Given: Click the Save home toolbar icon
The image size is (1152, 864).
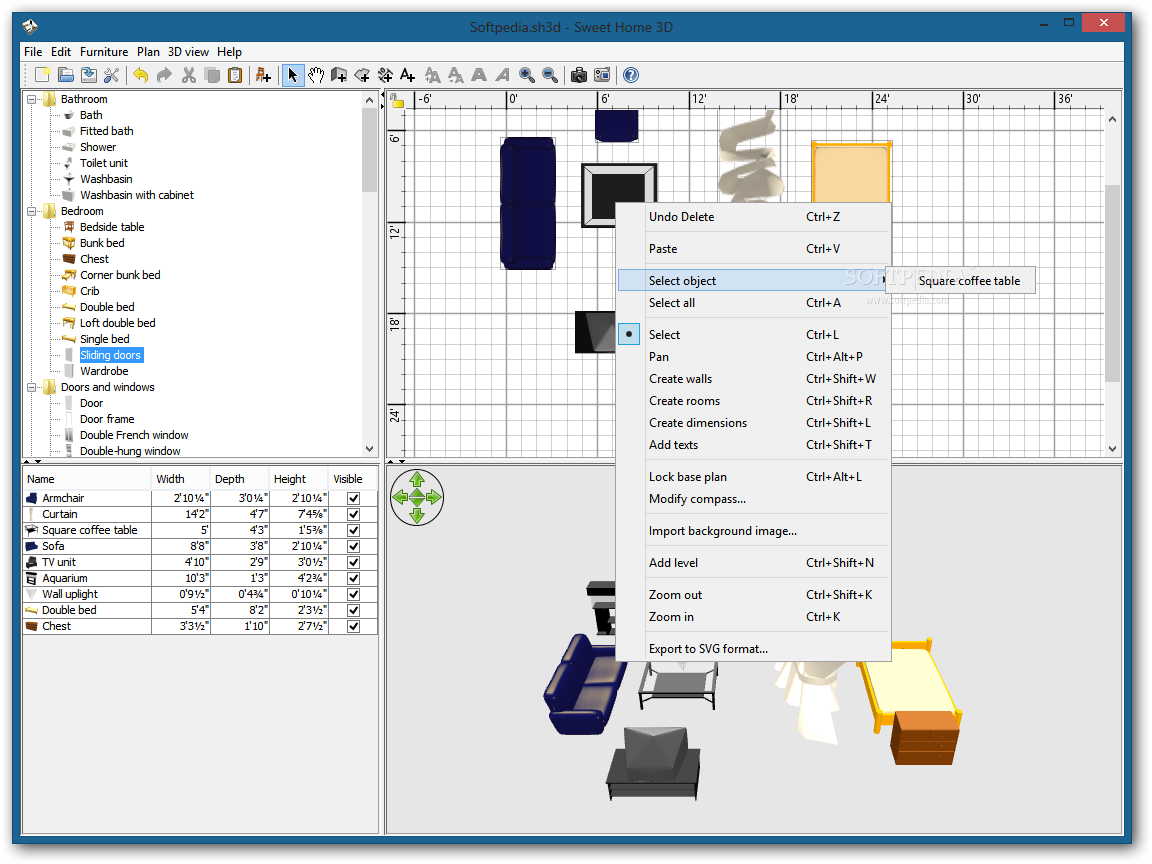Looking at the screenshot, I should coord(89,75).
